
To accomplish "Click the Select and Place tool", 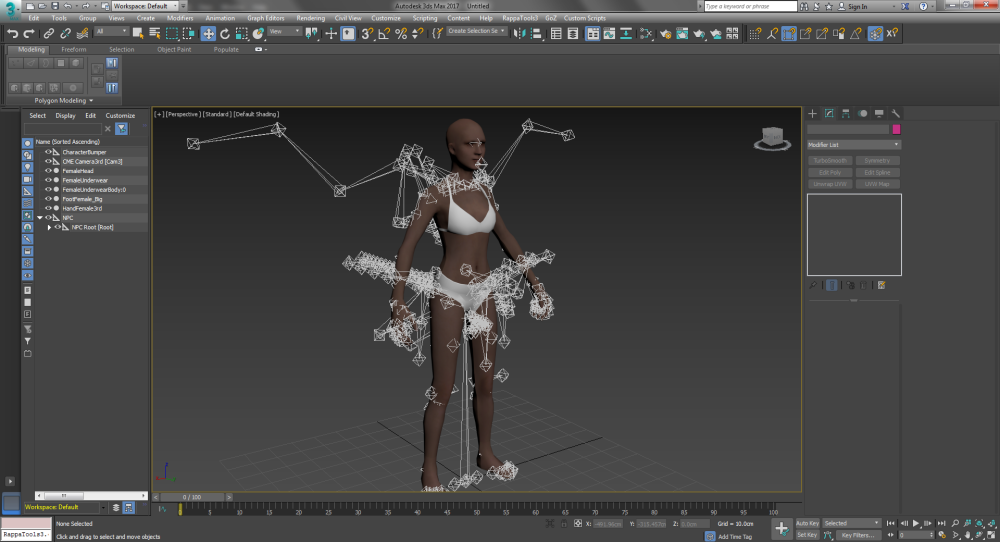I will pos(258,34).
